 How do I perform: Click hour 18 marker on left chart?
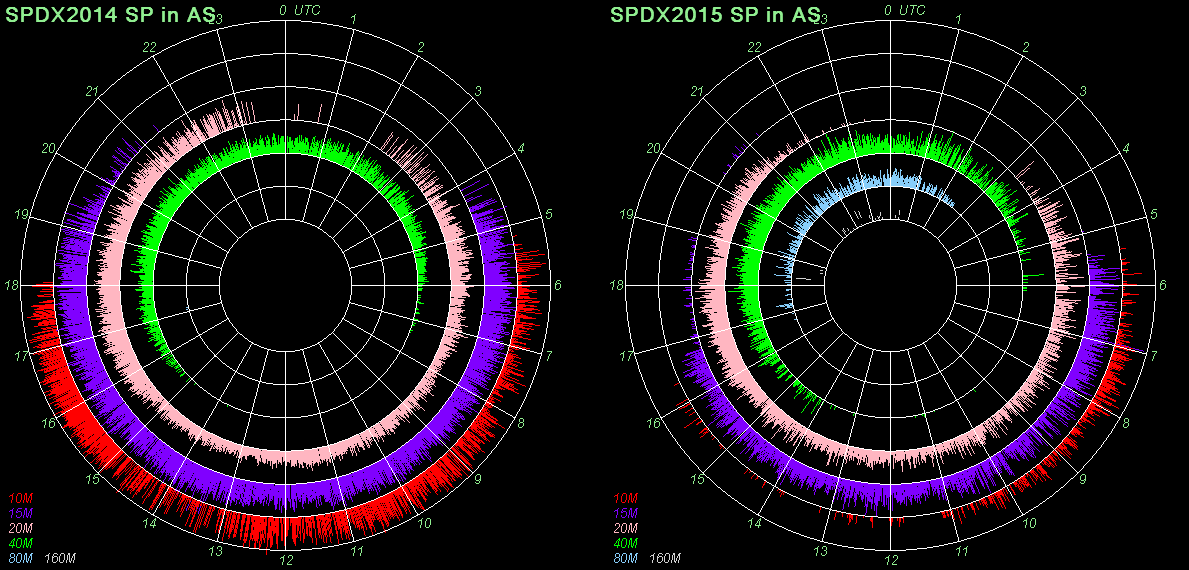click(x=12, y=285)
